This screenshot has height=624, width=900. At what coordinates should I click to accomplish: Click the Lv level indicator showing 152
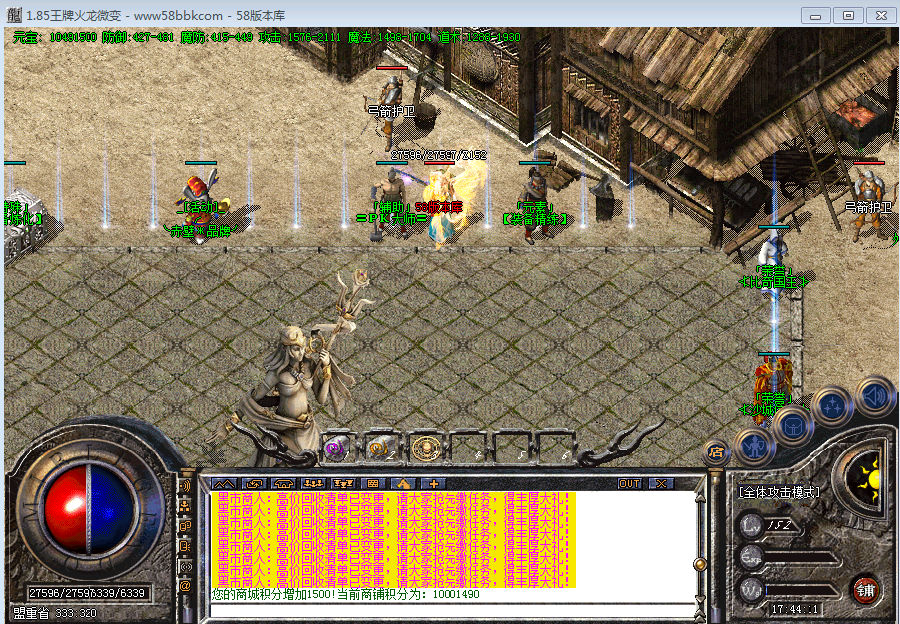point(772,525)
